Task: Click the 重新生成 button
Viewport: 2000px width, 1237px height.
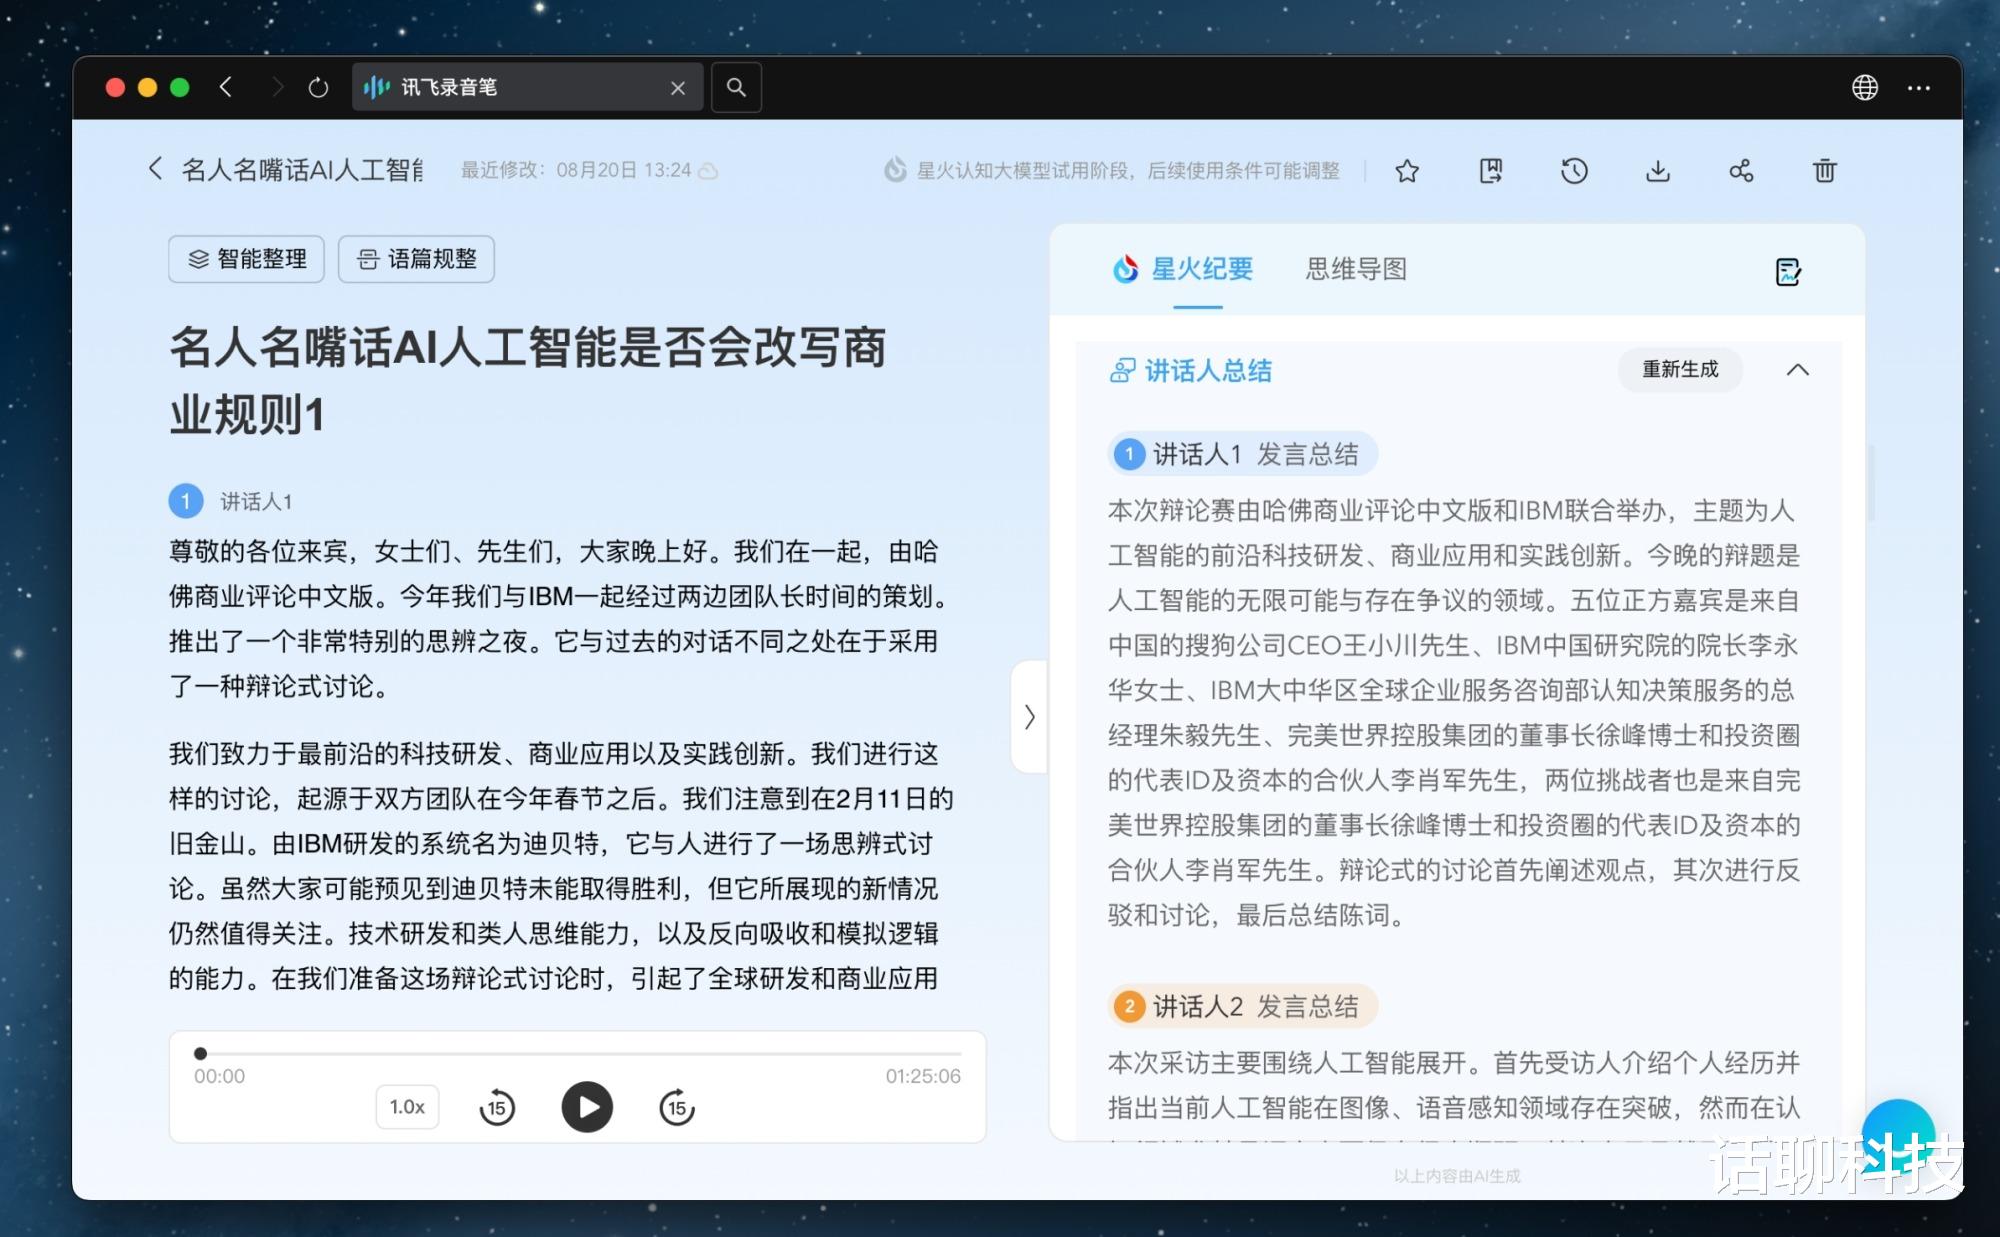Action: pyautogui.click(x=1680, y=370)
